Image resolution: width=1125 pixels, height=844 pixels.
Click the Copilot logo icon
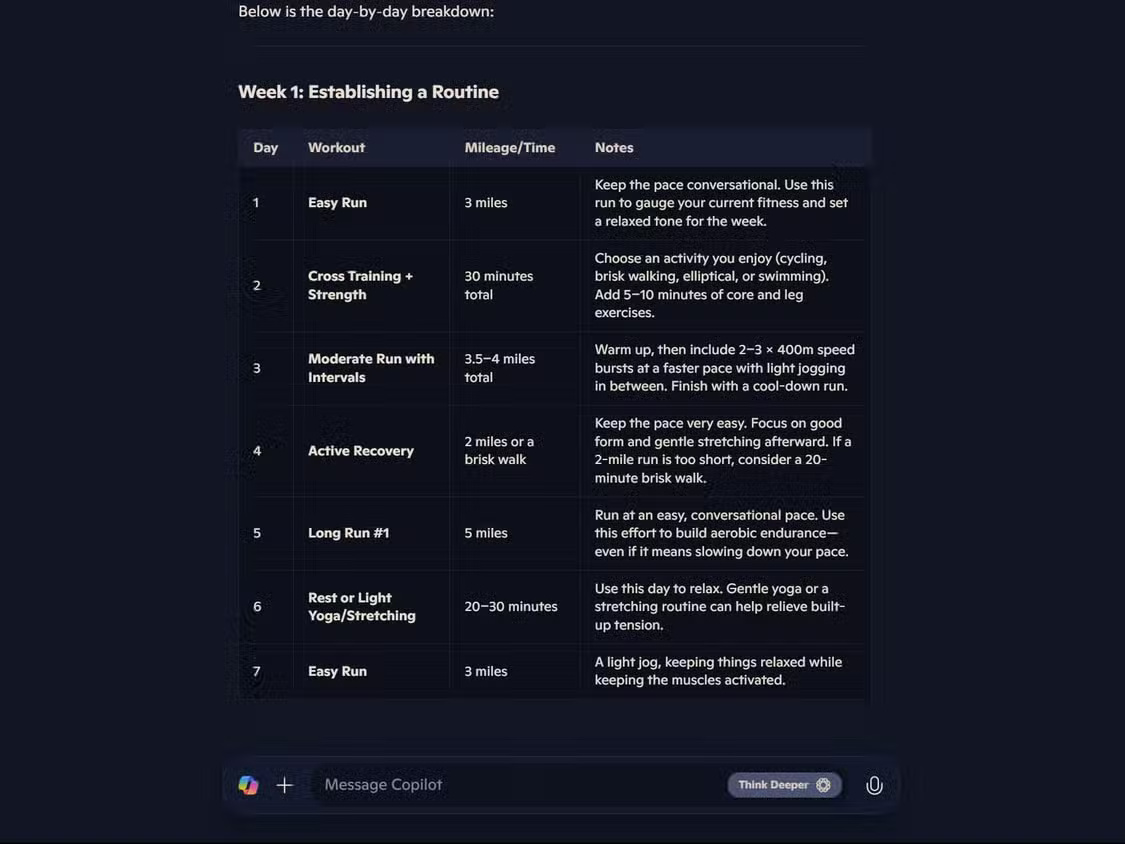point(248,785)
